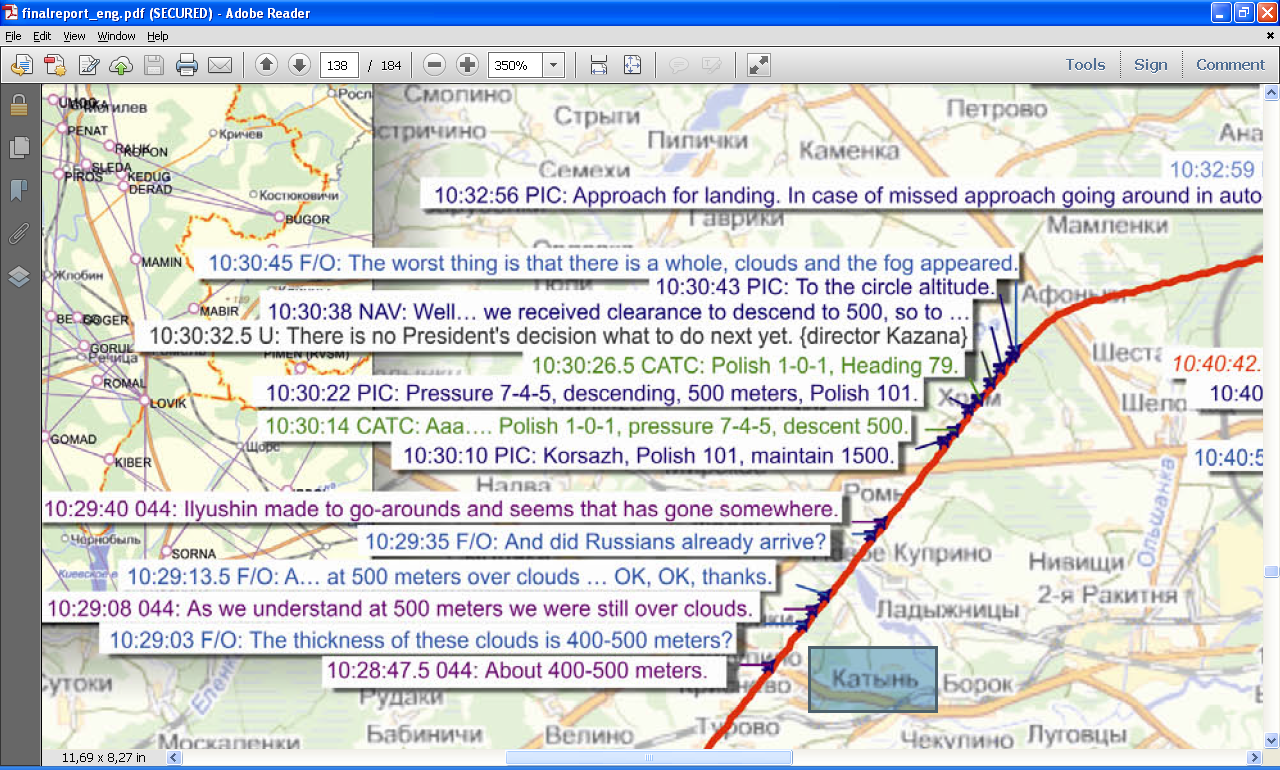
Task: Open the Attachments paperclip sidebar panel
Action: [x=18, y=234]
